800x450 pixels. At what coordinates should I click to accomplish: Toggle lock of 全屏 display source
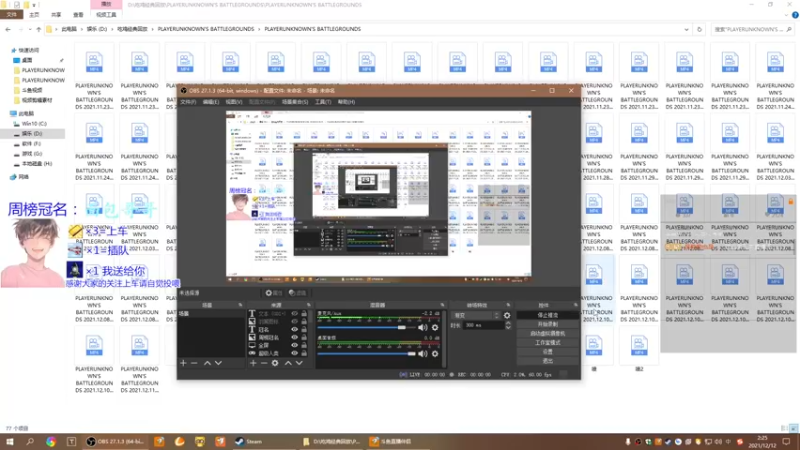pos(304,345)
